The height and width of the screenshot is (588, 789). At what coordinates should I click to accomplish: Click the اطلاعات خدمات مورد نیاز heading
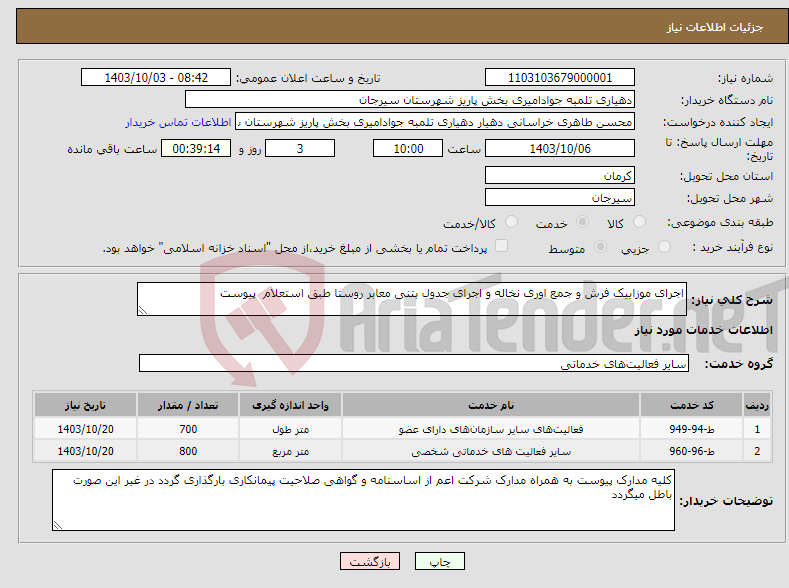pos(703,330)
